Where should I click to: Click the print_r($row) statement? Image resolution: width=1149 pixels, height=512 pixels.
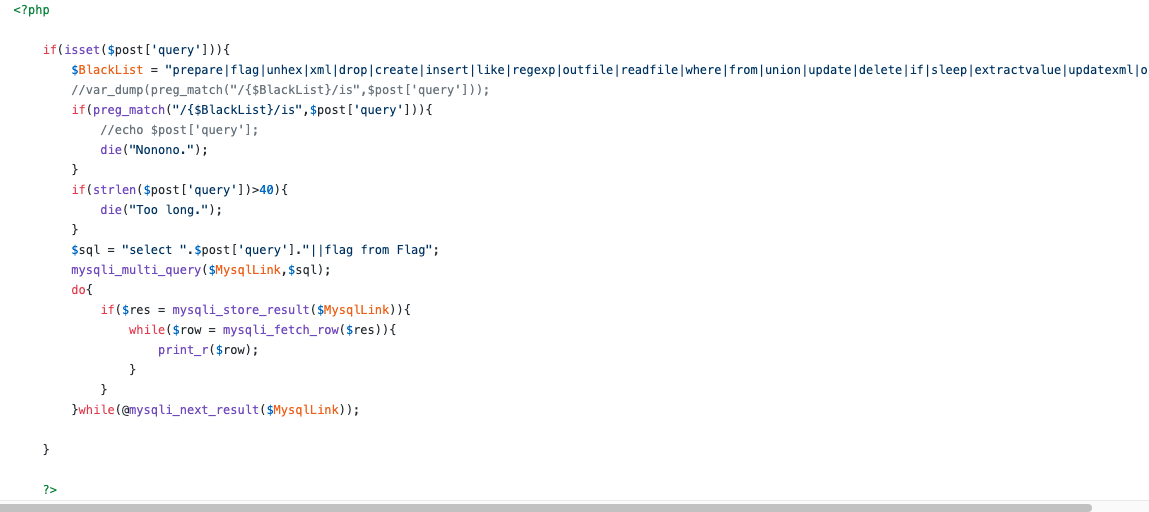(x=208, y=349)
